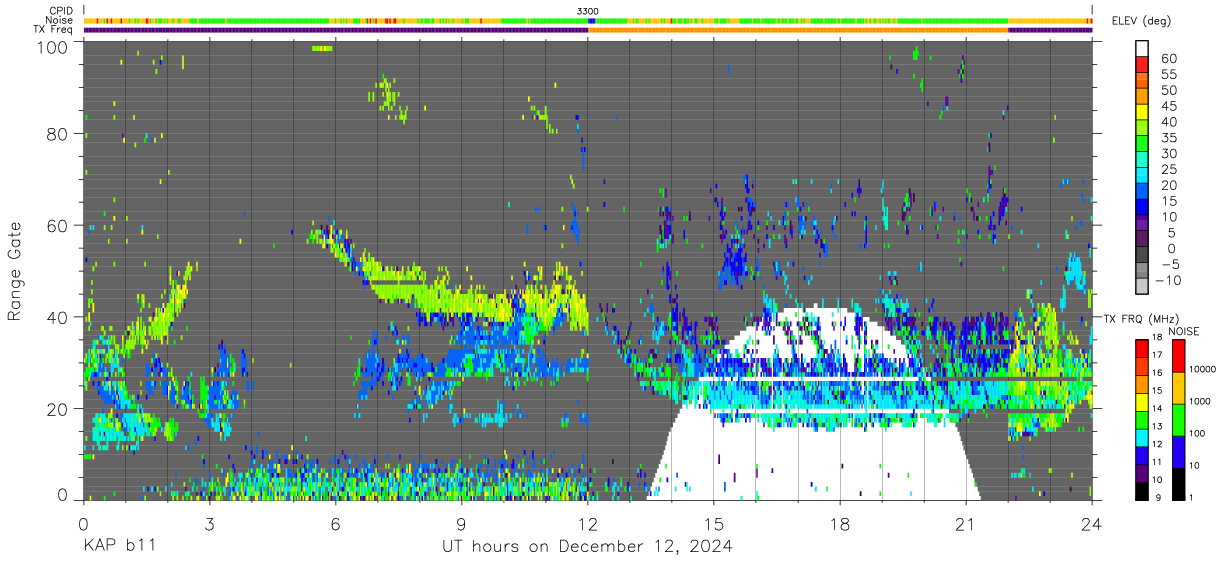Click the 21 tick on UT hours axis
The height and width of the screenshot is (567, 1228).
coord(966,522)
